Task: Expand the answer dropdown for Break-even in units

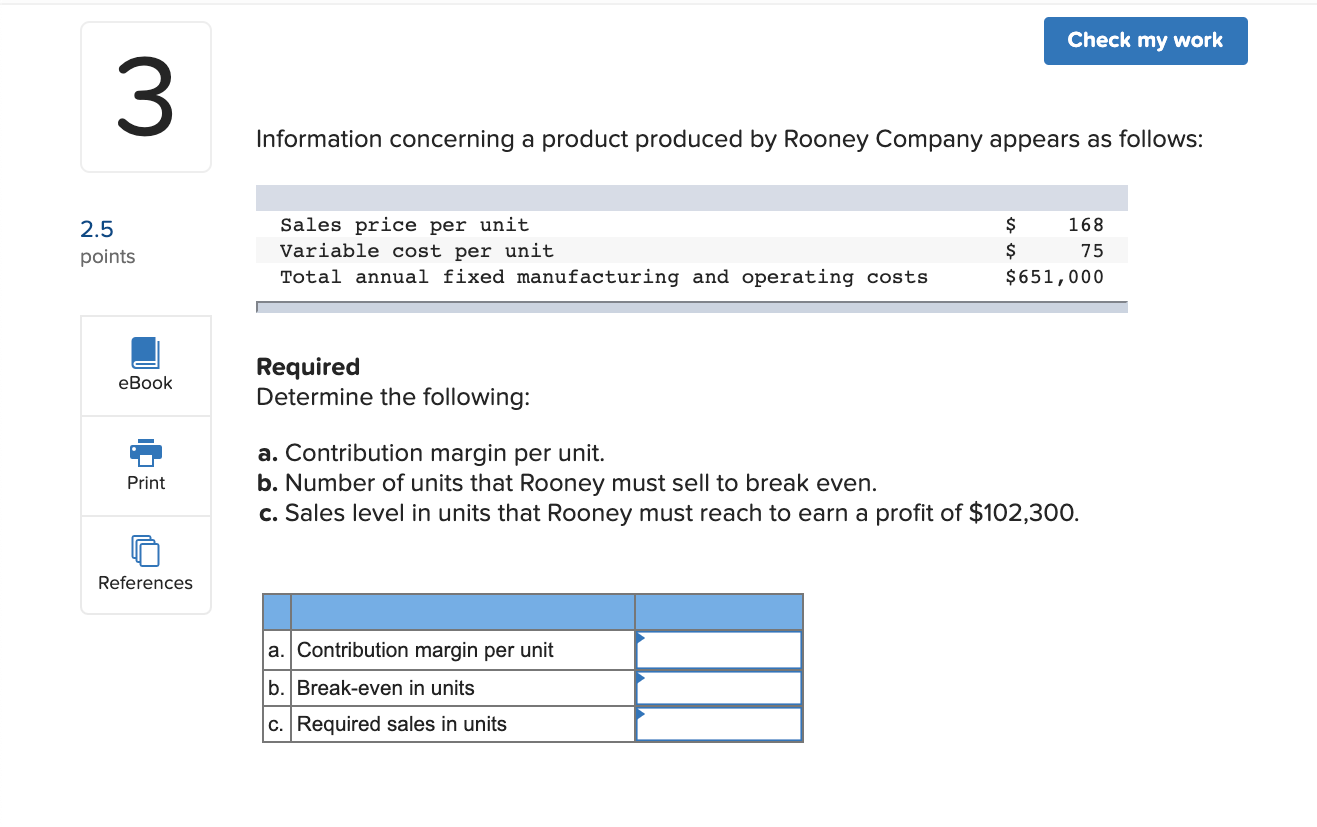Action: pos(641,678)
